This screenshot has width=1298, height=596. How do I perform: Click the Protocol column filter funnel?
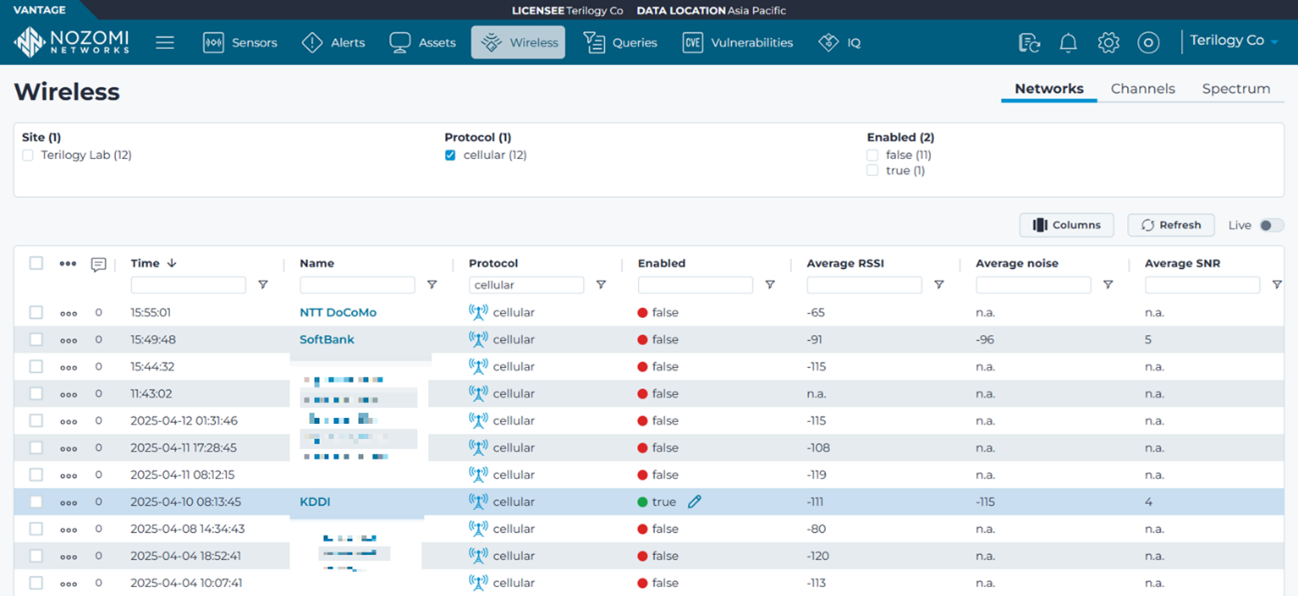(601, 285)
